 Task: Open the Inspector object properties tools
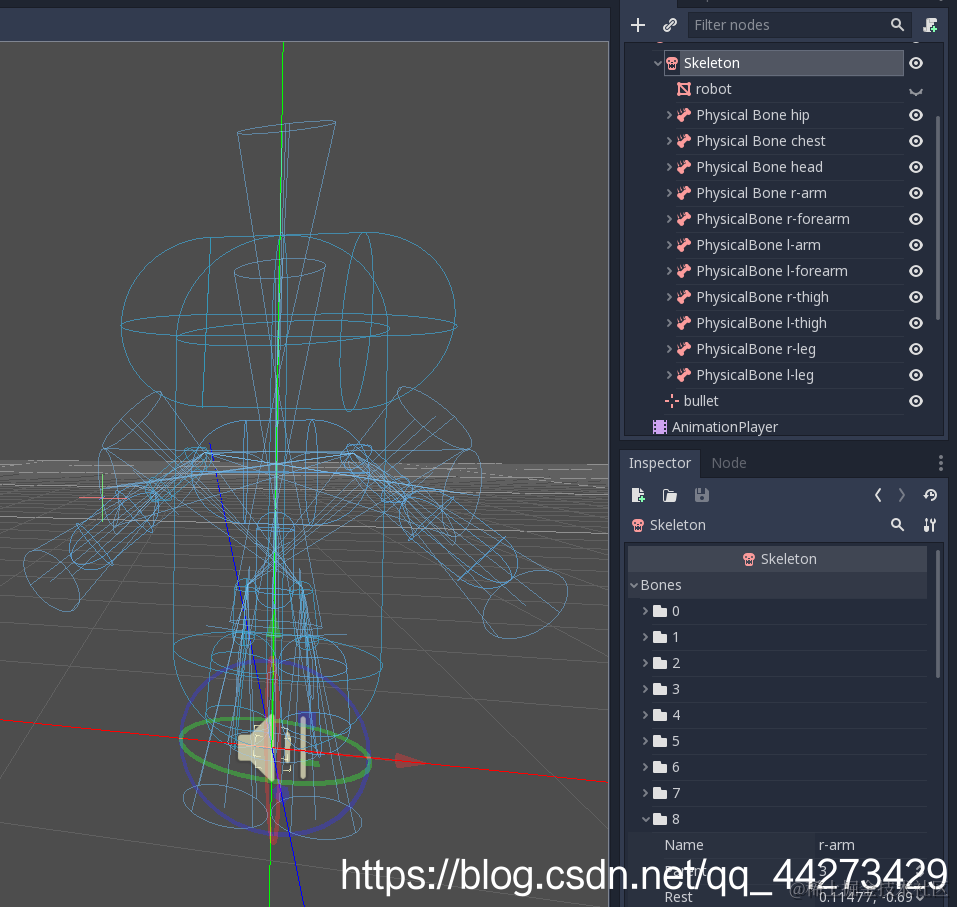(930, 525)
